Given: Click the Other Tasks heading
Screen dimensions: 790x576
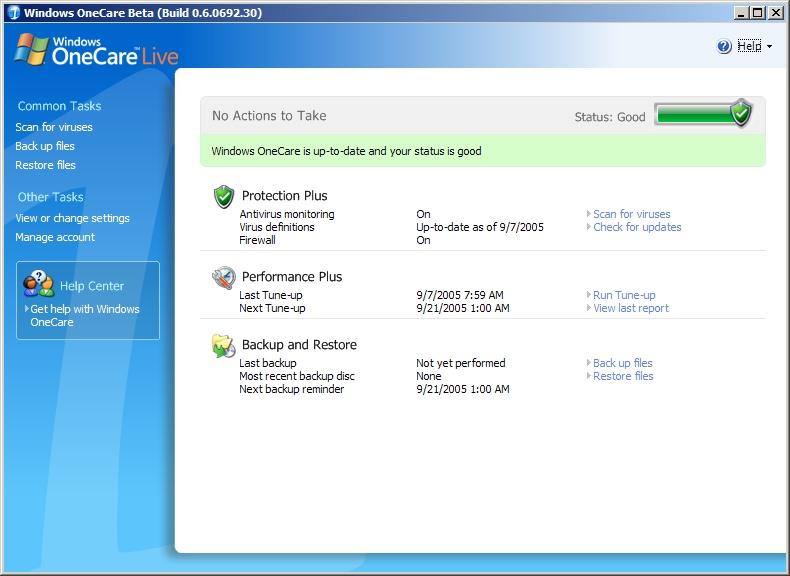Looking at the screenshot, I should [x=50, y=197].
